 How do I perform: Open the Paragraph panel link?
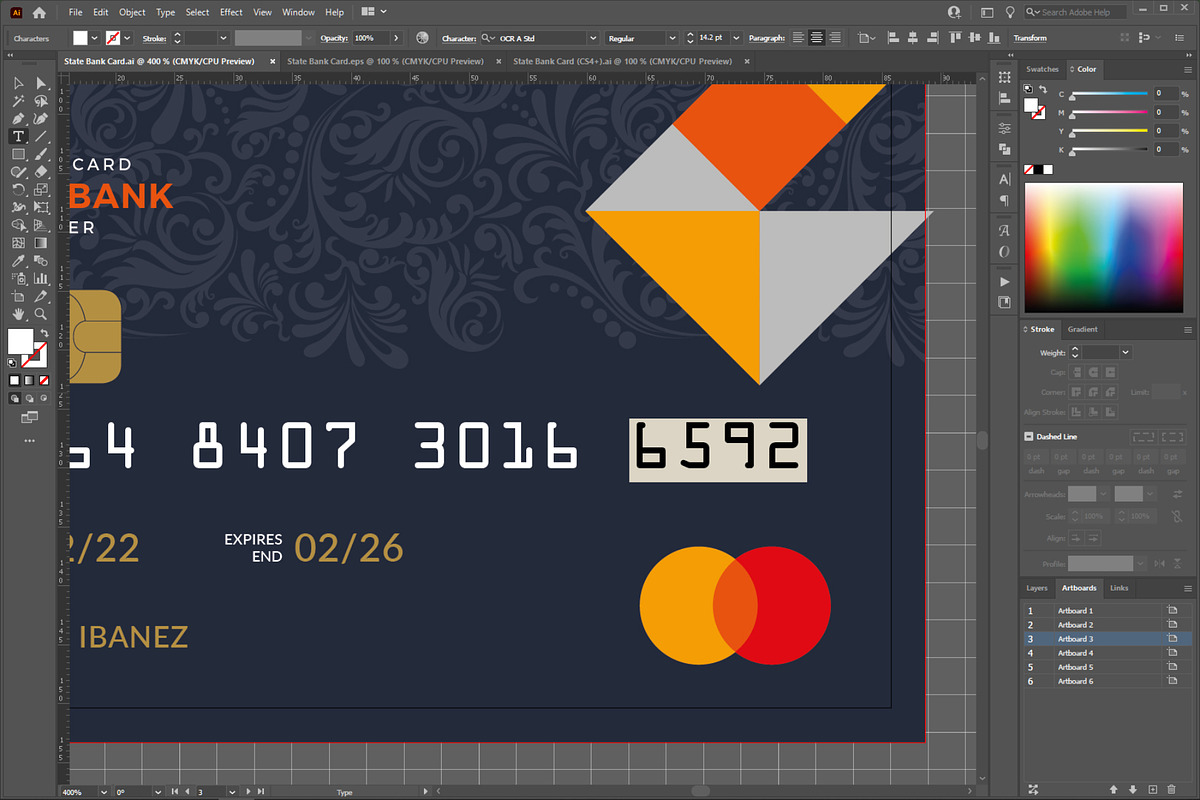click(767, 38)
